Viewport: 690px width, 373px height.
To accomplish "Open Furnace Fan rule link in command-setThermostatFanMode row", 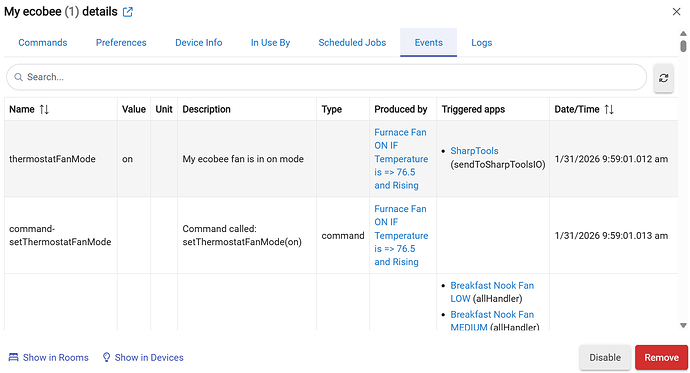I will tap(401, 235).
